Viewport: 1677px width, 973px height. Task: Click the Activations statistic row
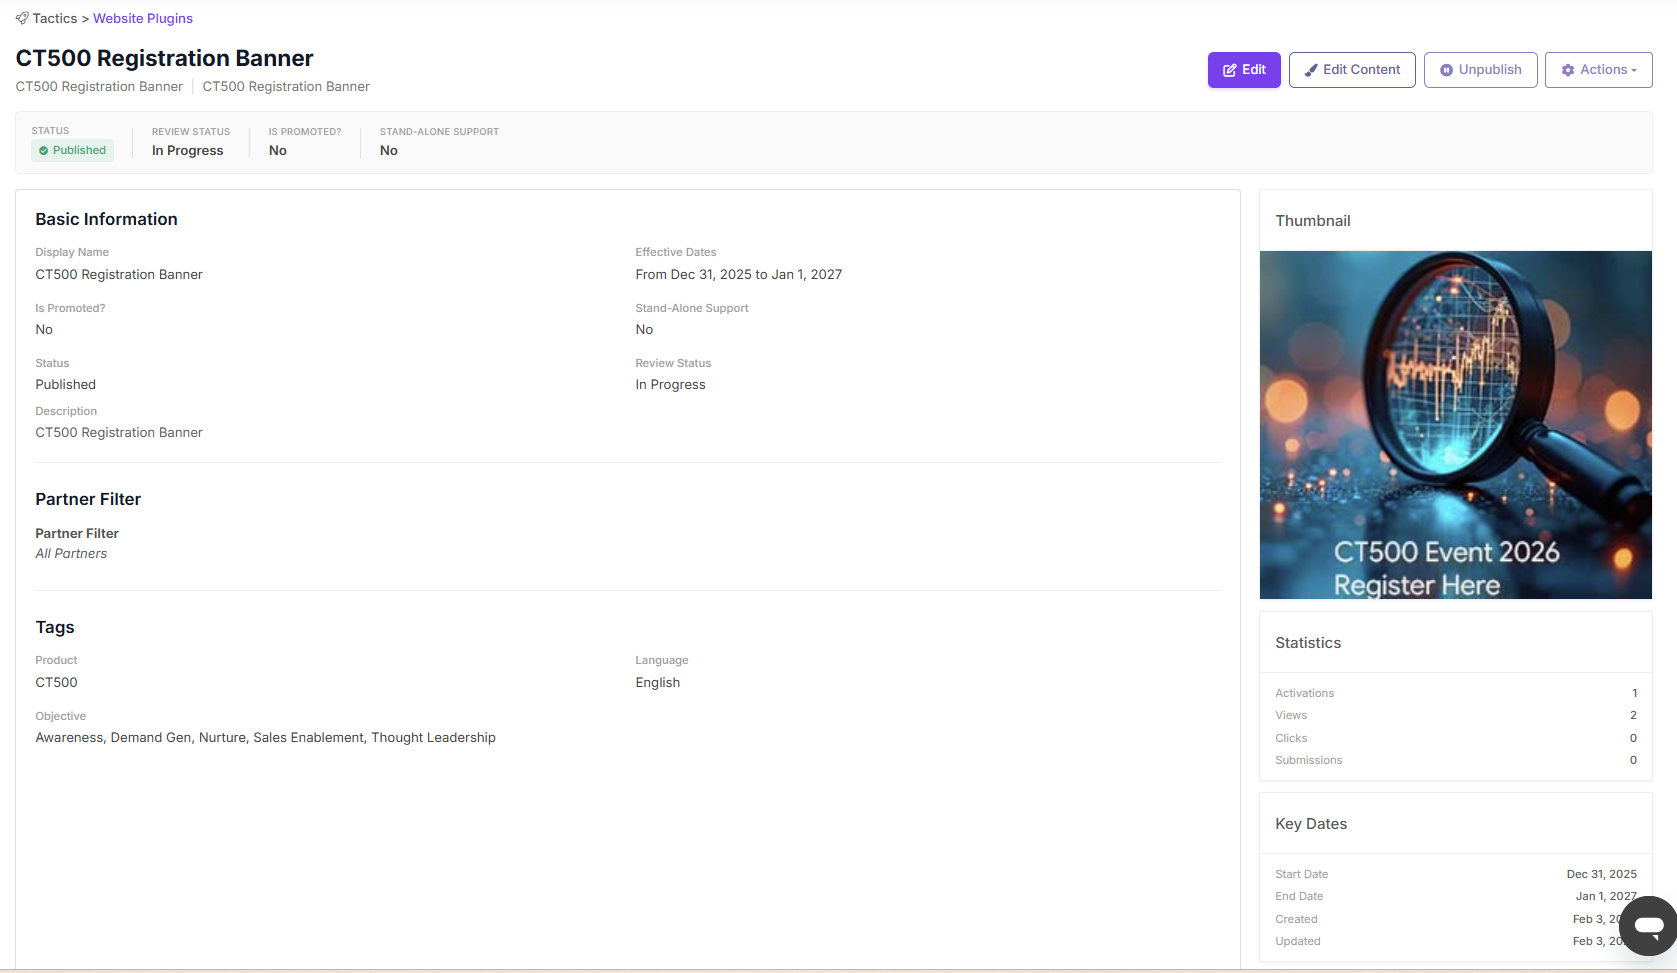[x=1455, y=693]
